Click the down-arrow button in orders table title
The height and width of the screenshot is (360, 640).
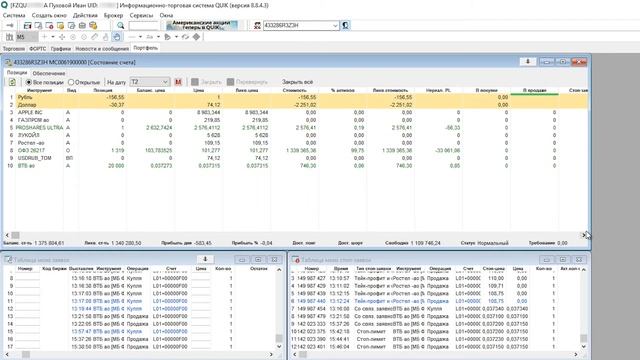[x=205, y=260]
